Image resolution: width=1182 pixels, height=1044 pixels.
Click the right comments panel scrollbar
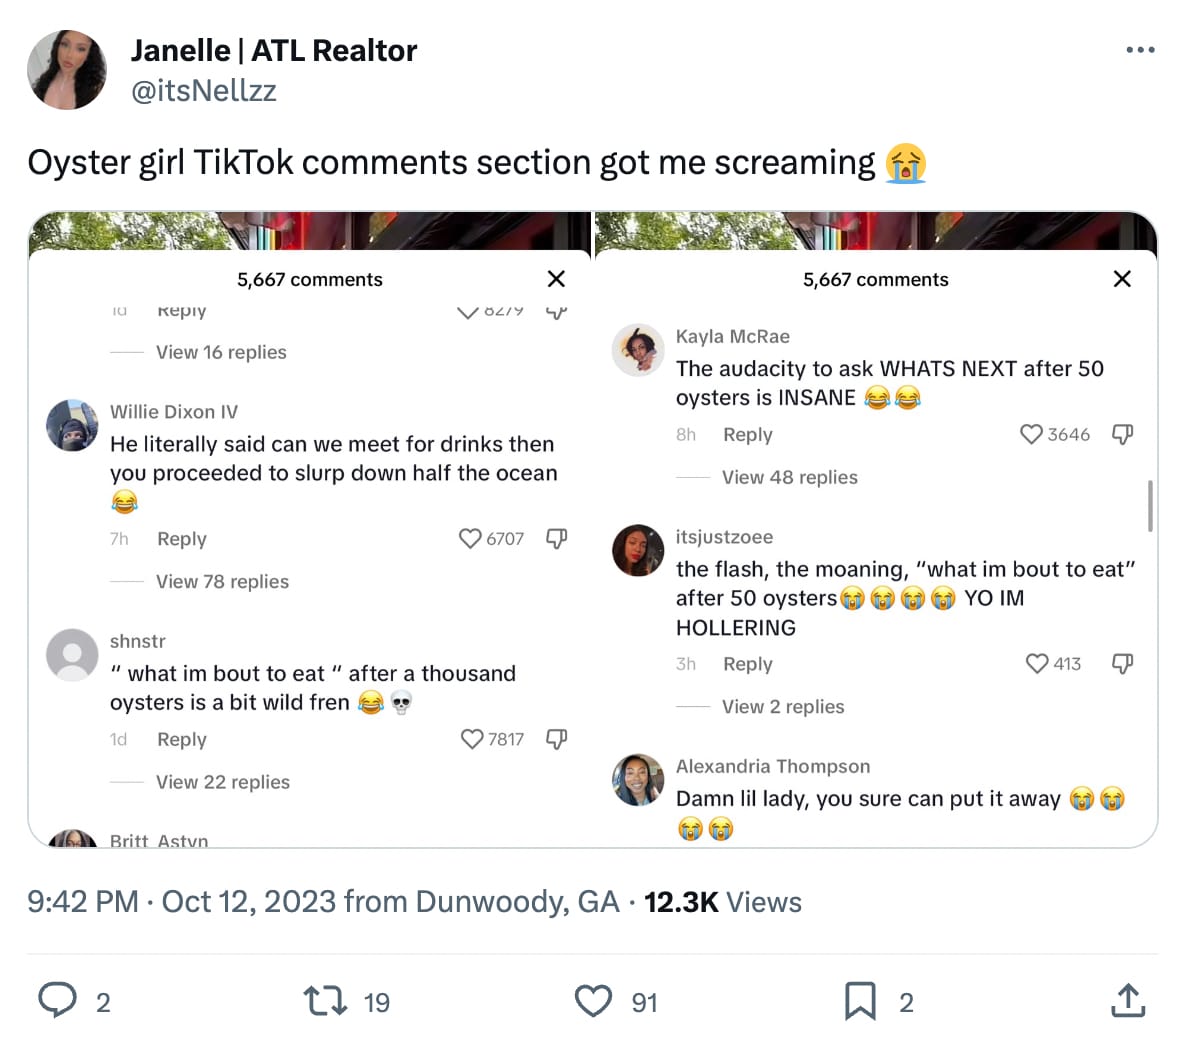coord(1150,506)
